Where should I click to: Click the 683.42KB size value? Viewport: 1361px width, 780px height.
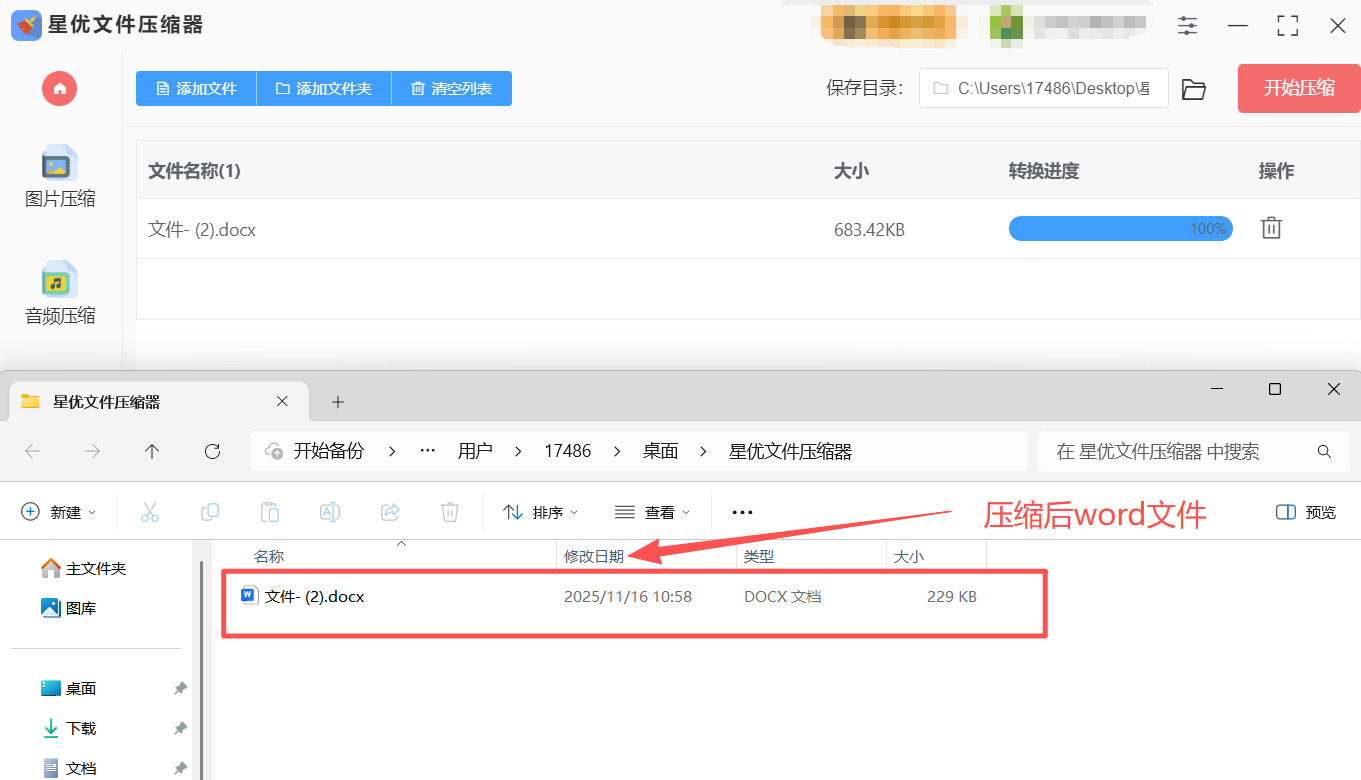869,230
